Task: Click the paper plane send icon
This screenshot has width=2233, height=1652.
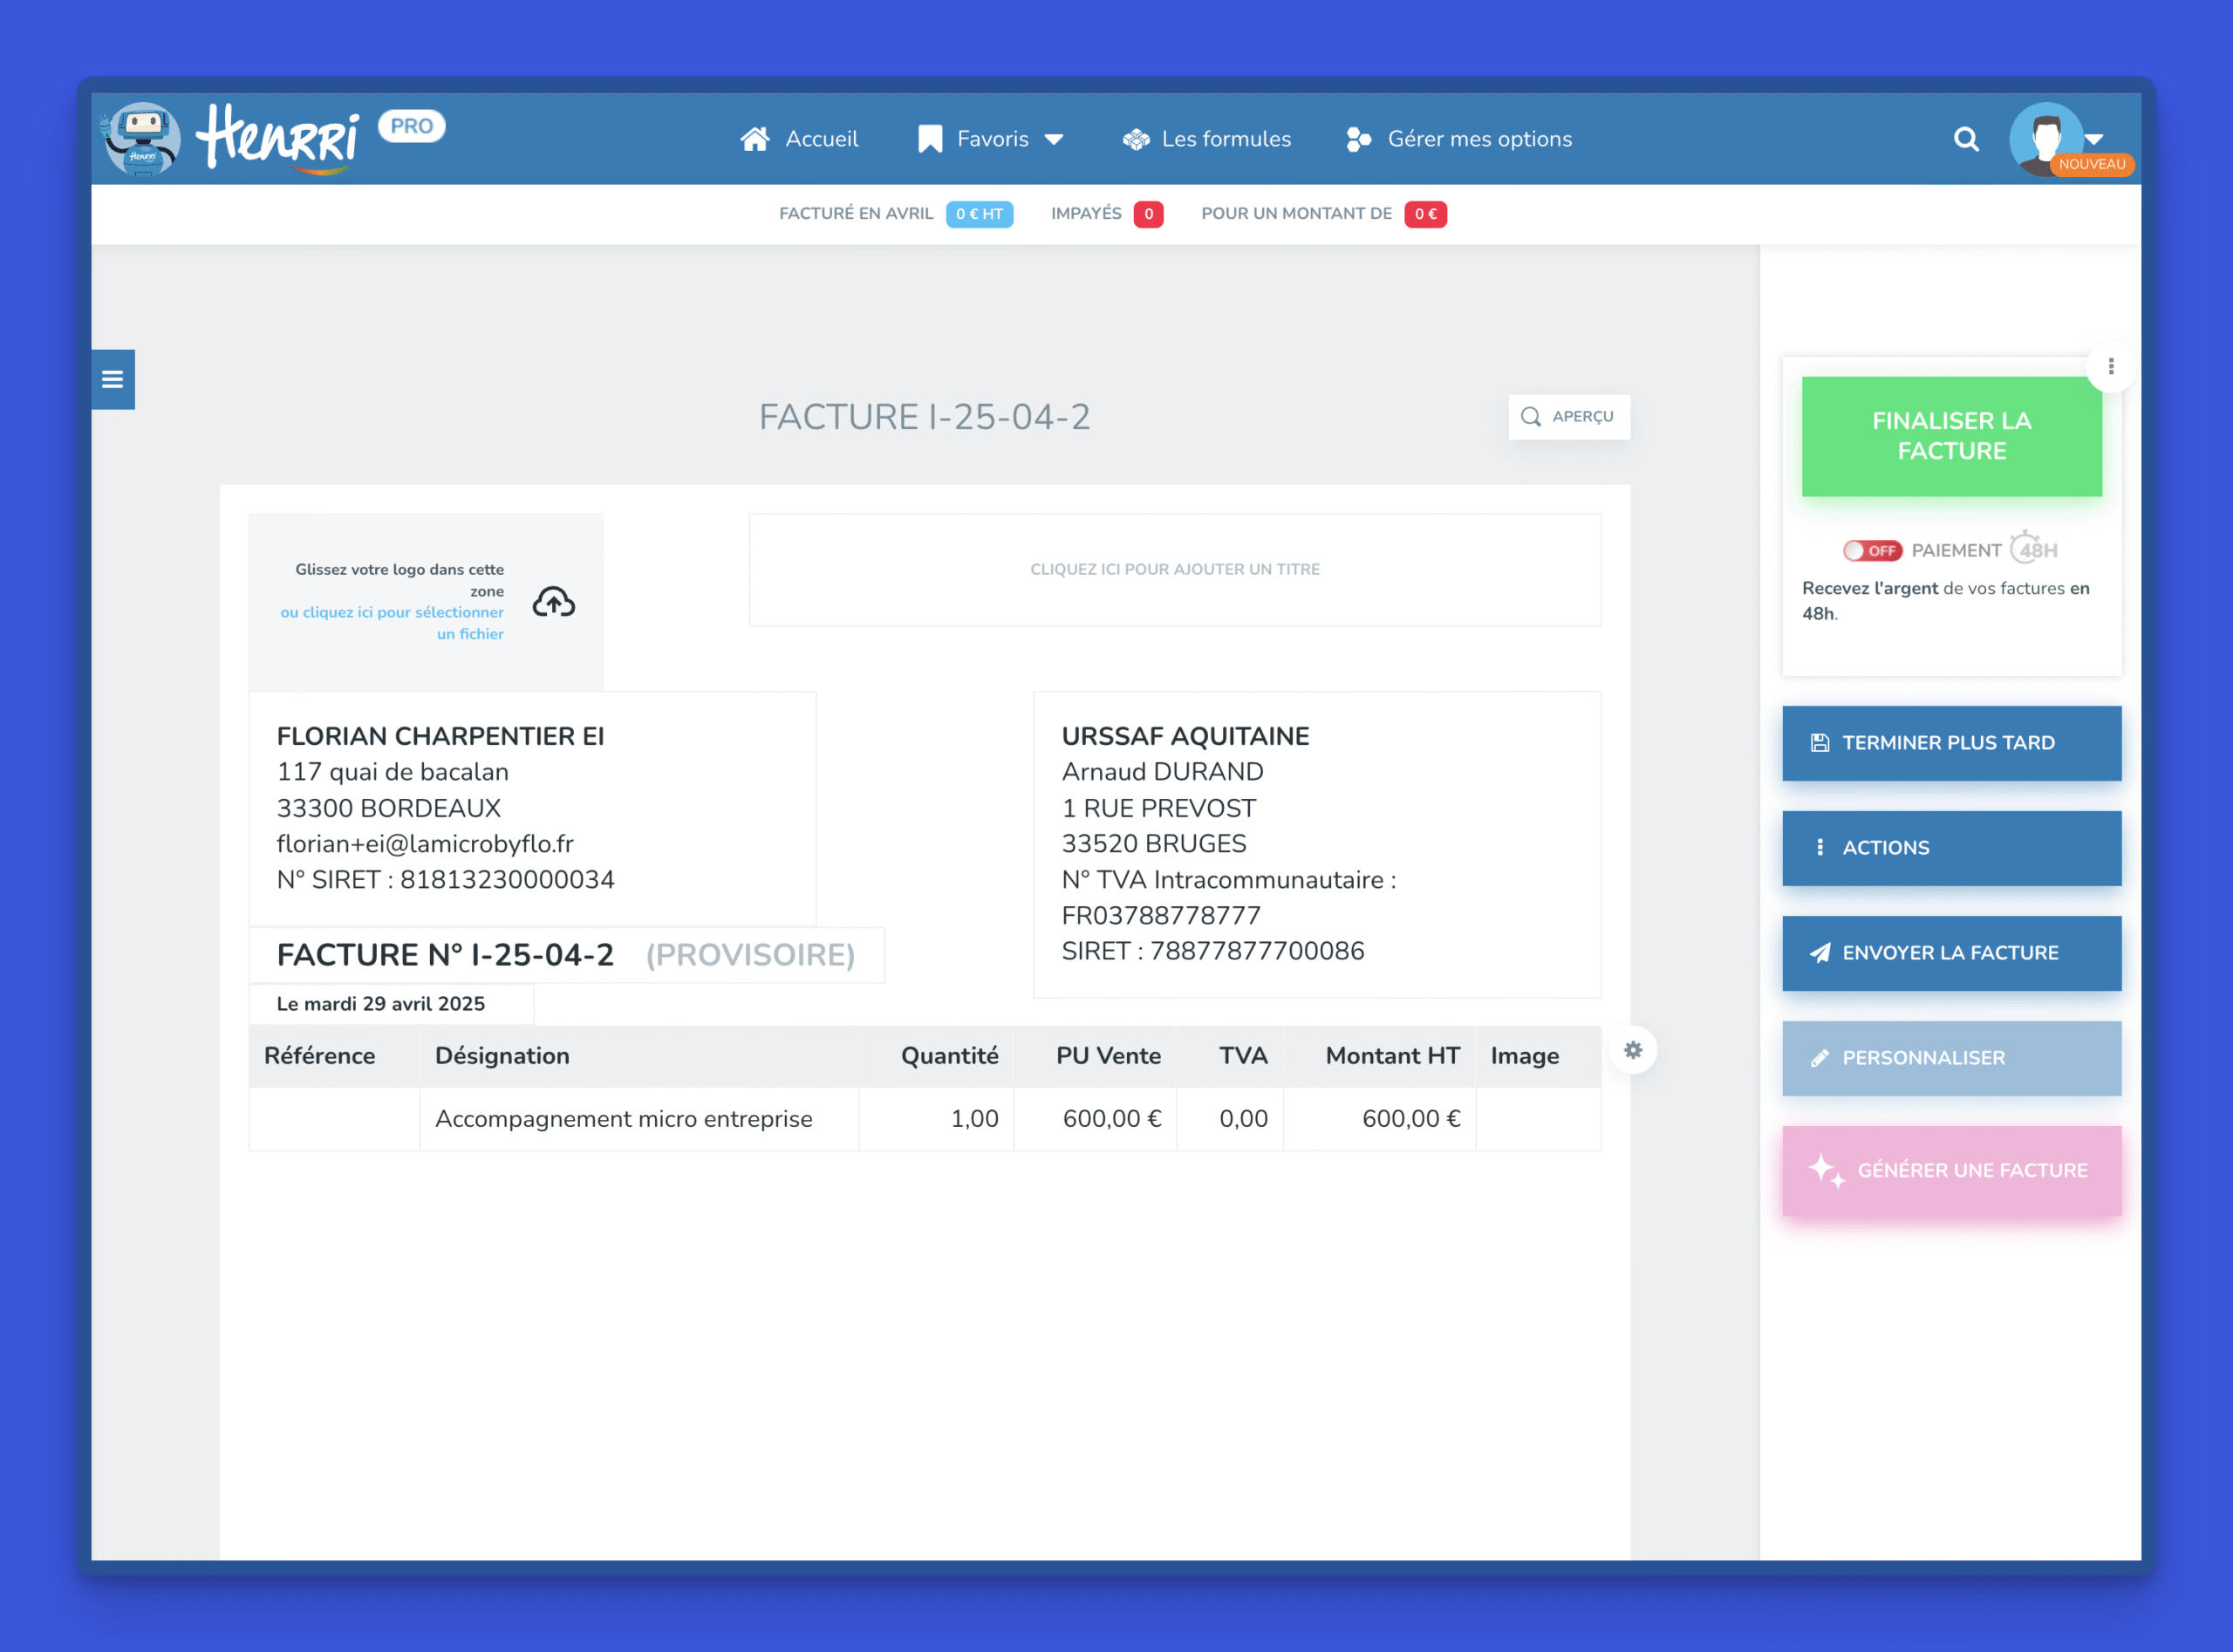Action: point(1820,953)
